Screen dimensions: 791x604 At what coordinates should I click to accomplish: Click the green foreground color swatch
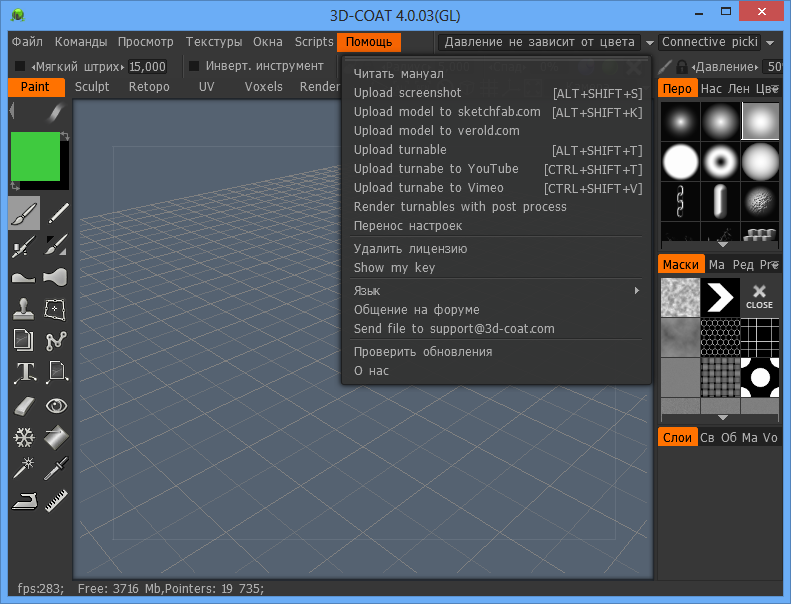pos(35,157)
